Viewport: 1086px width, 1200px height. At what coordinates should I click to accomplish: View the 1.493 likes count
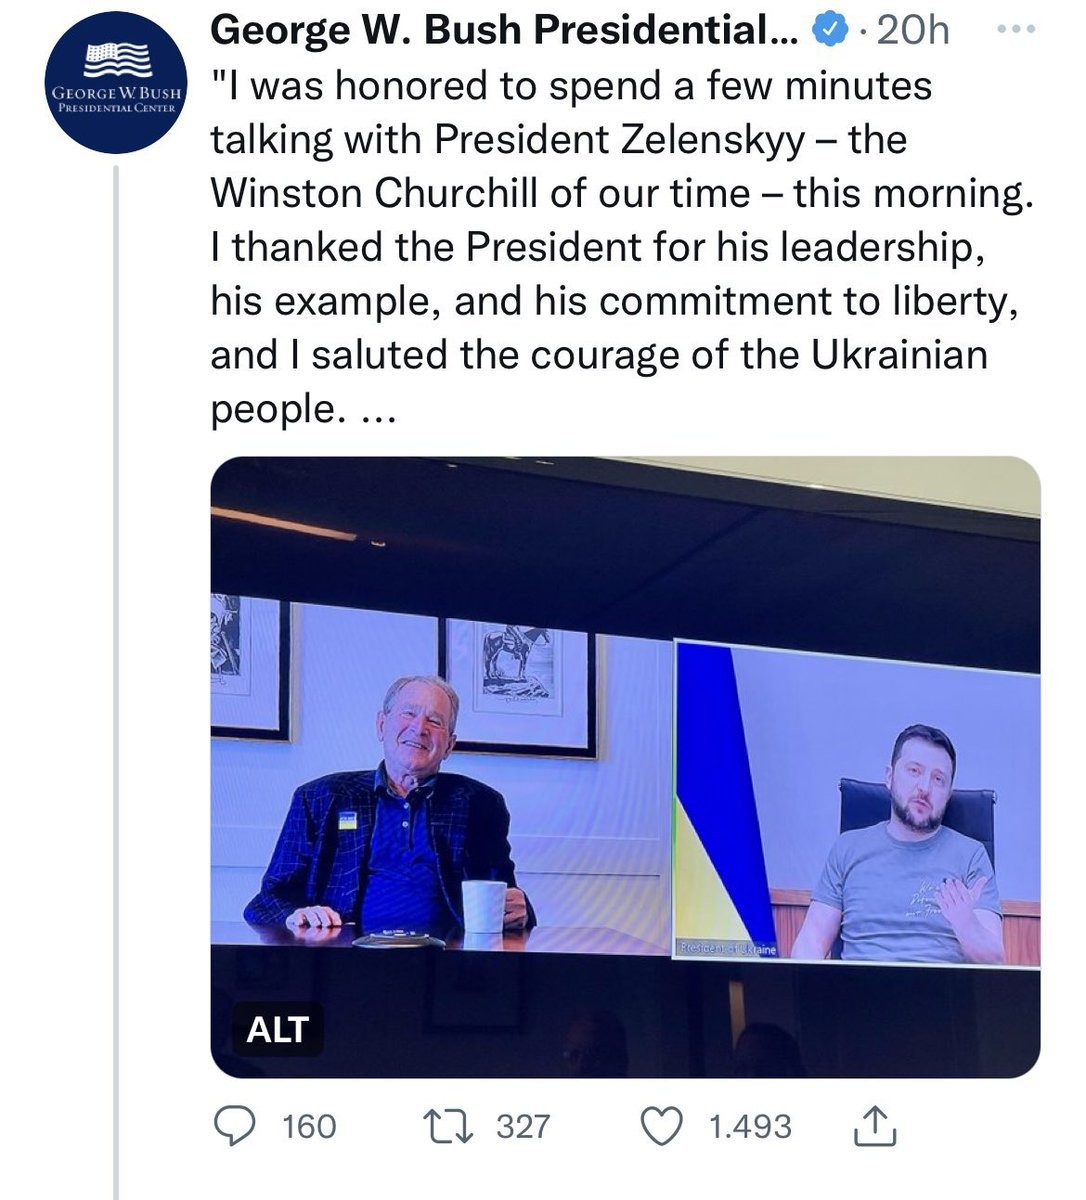[750, 1127]
